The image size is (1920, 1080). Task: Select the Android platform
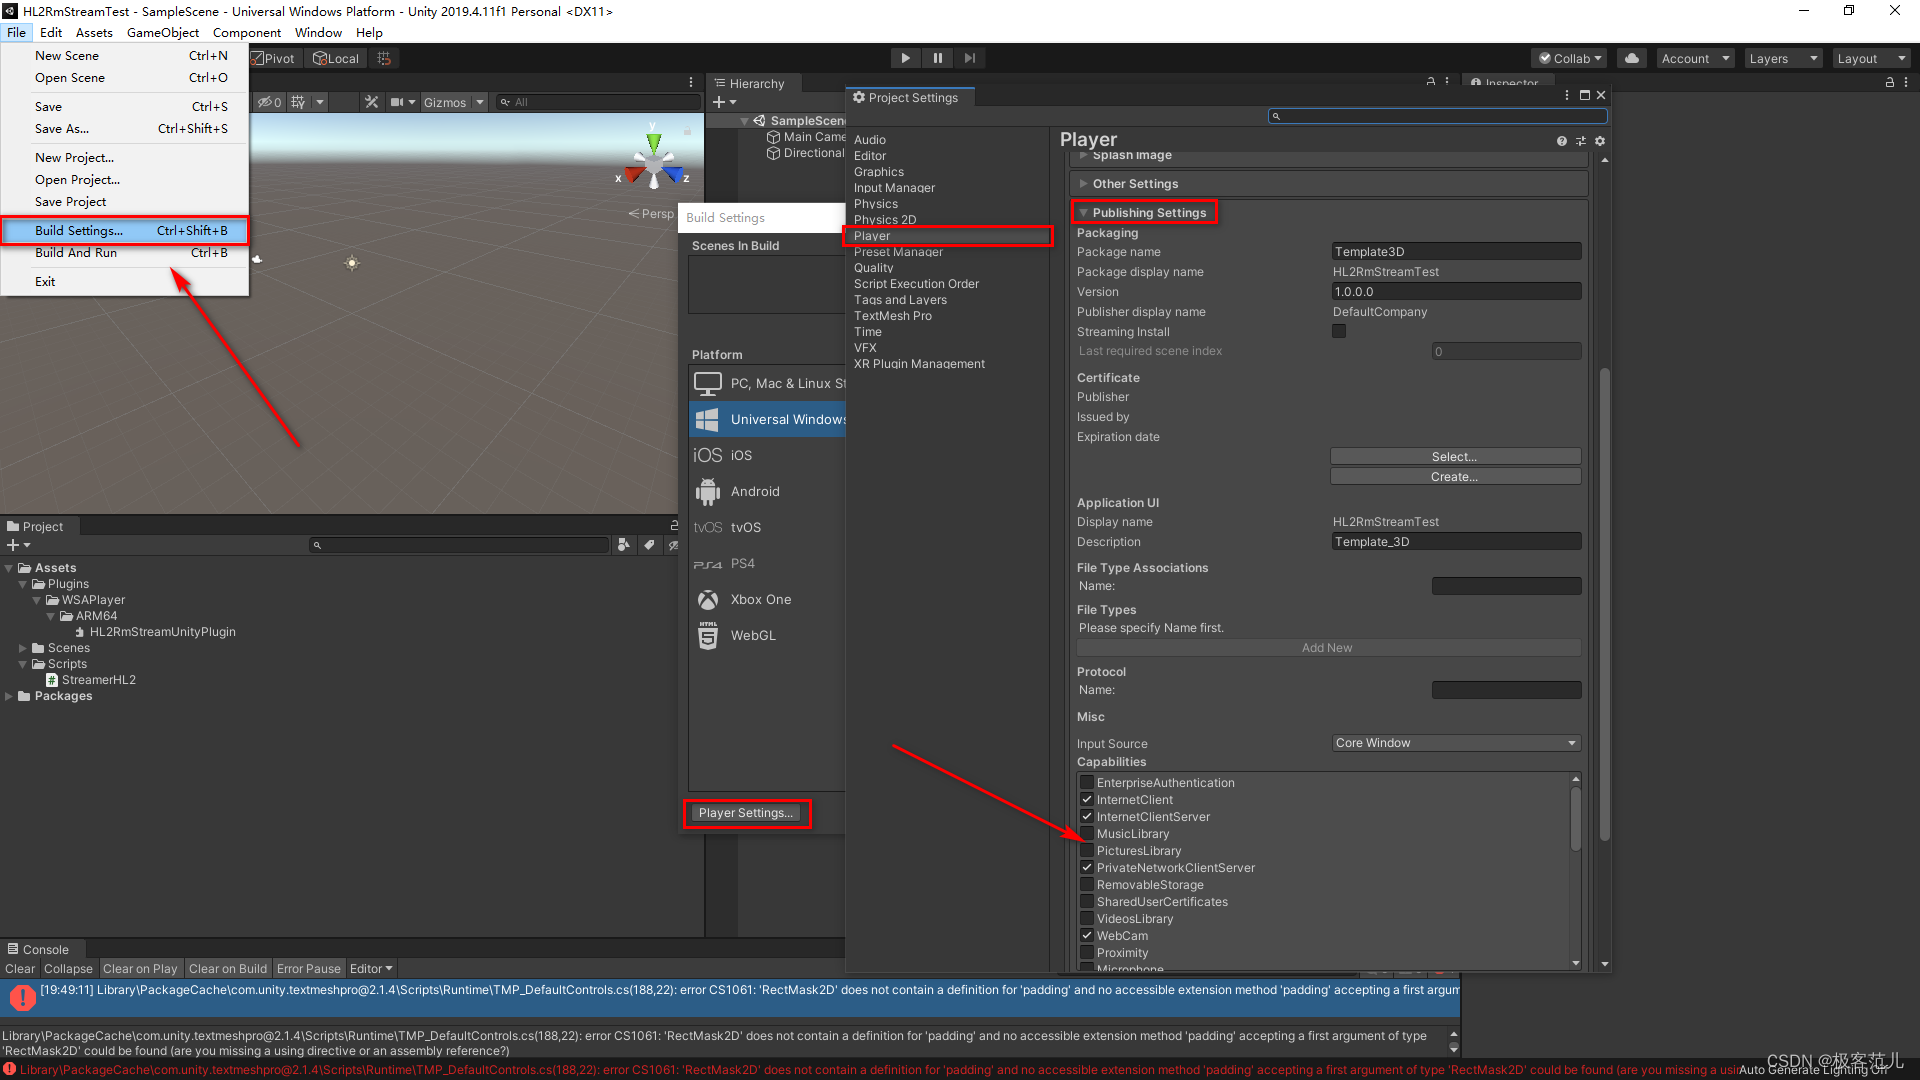[x=767, y=491]
